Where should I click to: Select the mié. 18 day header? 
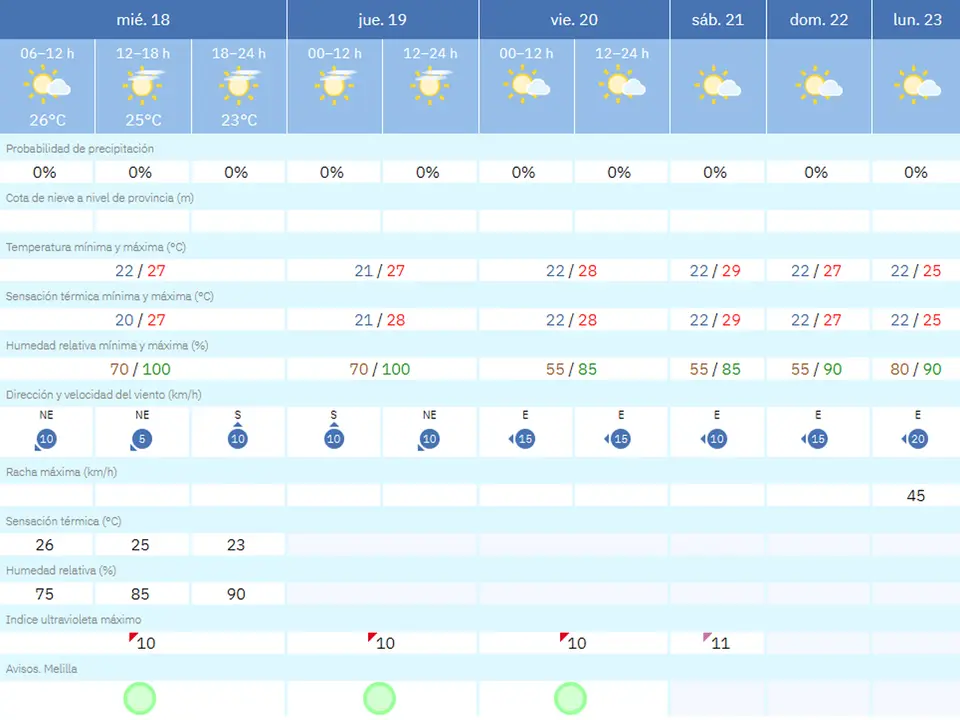[143, 20]
